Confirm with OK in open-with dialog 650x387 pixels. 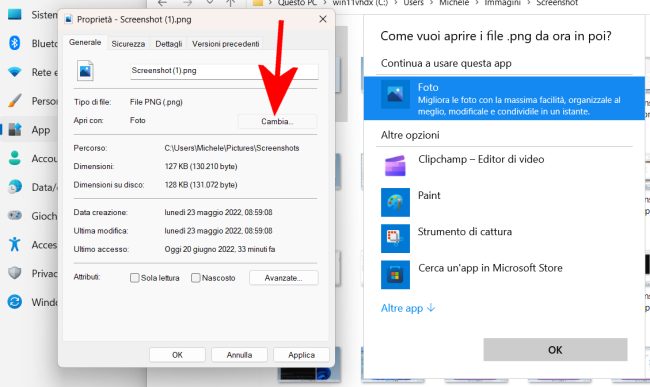(x=555, y=350)
